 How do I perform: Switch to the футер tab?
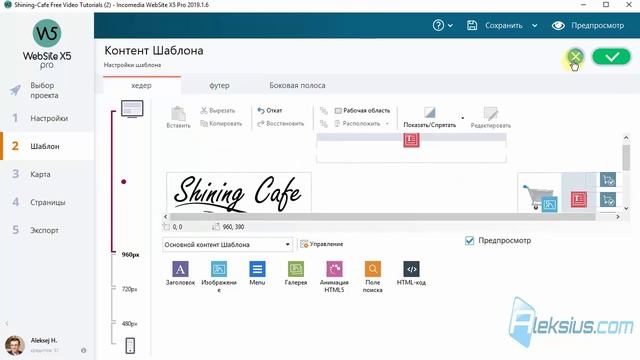[x=219, y=85]
